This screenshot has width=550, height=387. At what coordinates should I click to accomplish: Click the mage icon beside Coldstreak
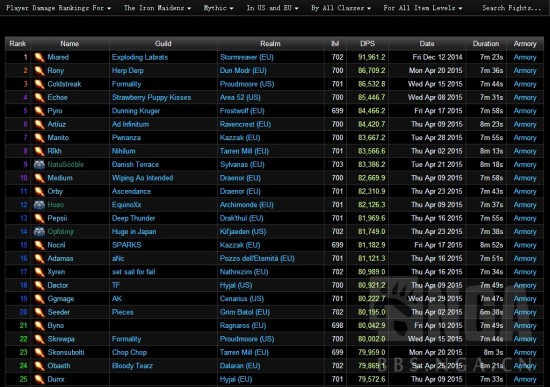tap(39, 84)
